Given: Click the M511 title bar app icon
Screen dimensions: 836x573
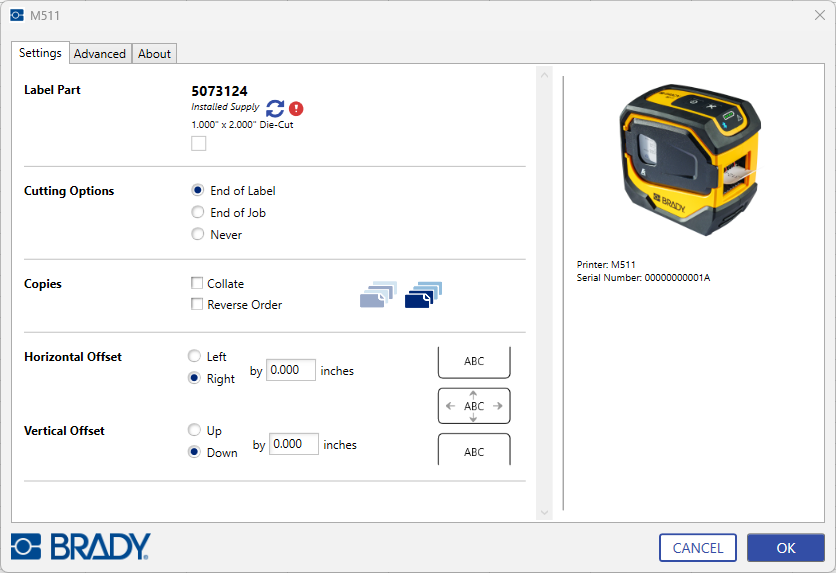Looking at the screenshot, I should (17, 15).
